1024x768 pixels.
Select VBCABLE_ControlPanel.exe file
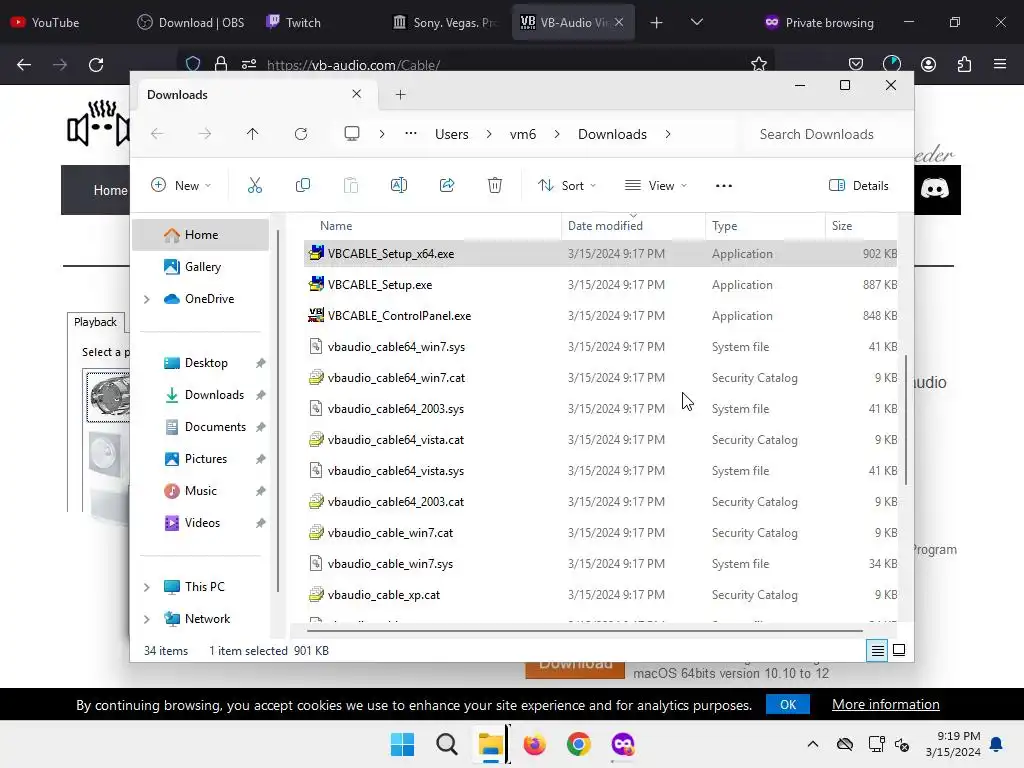point(600,315)
